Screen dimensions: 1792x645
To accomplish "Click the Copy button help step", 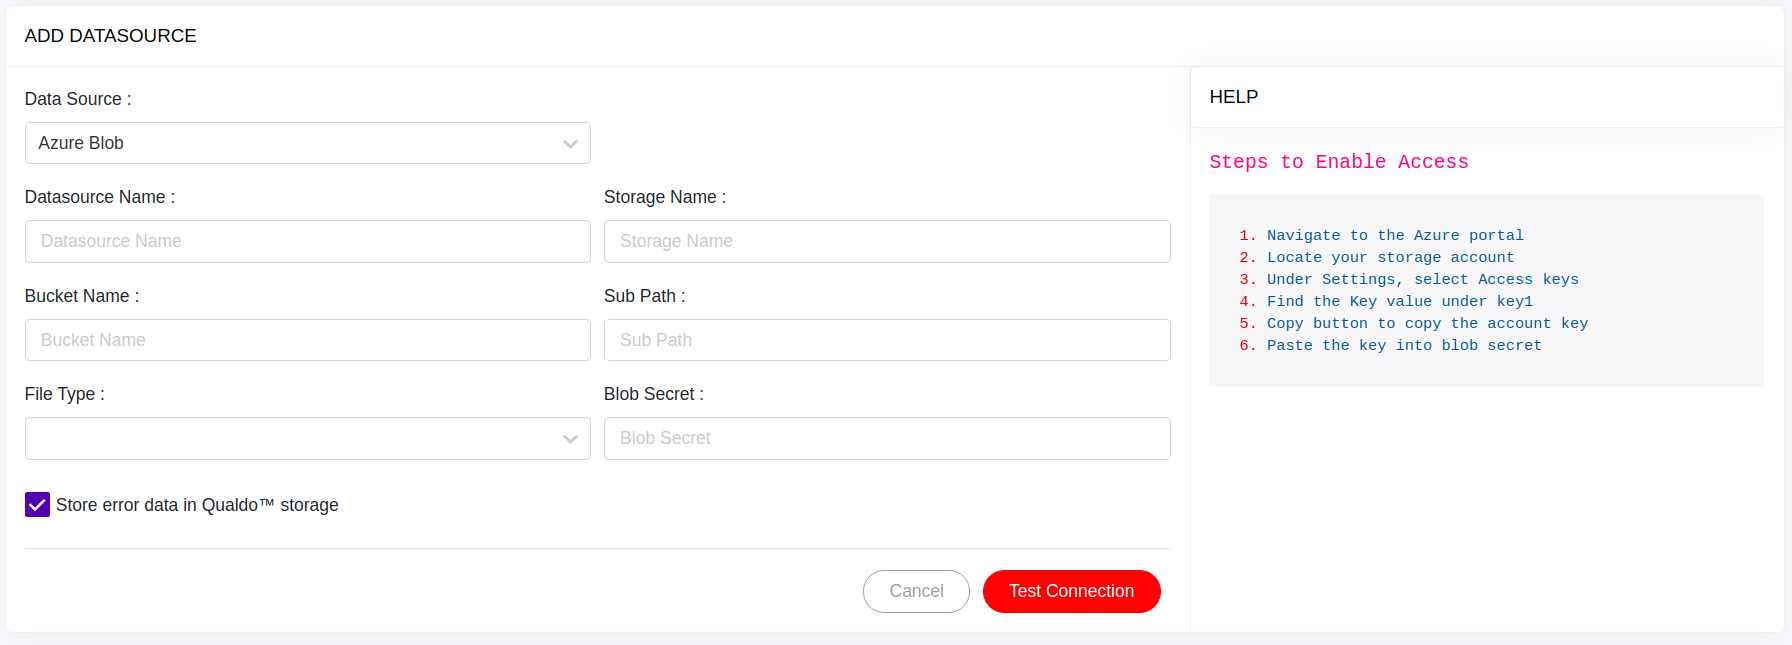I will [1427, 324].
